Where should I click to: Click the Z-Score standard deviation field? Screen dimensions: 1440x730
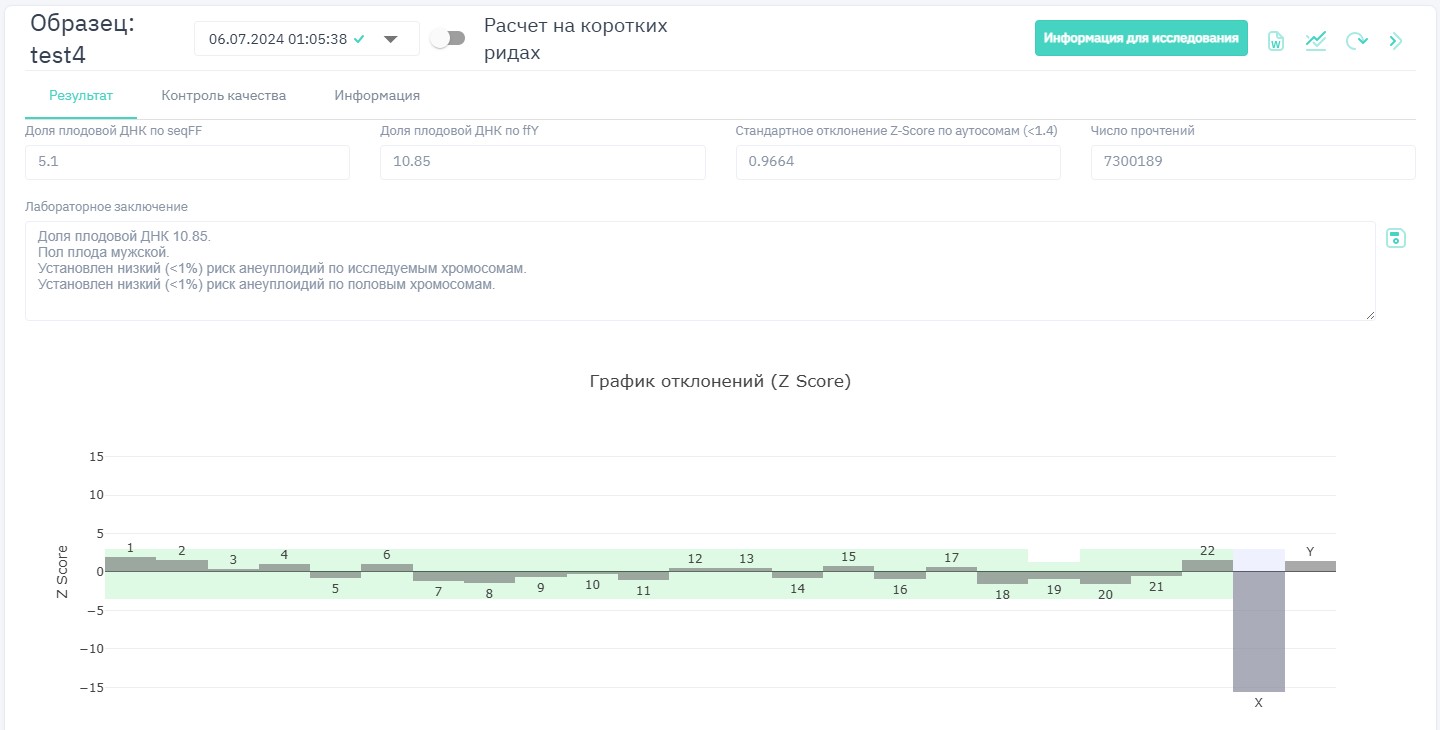(897, 162)
